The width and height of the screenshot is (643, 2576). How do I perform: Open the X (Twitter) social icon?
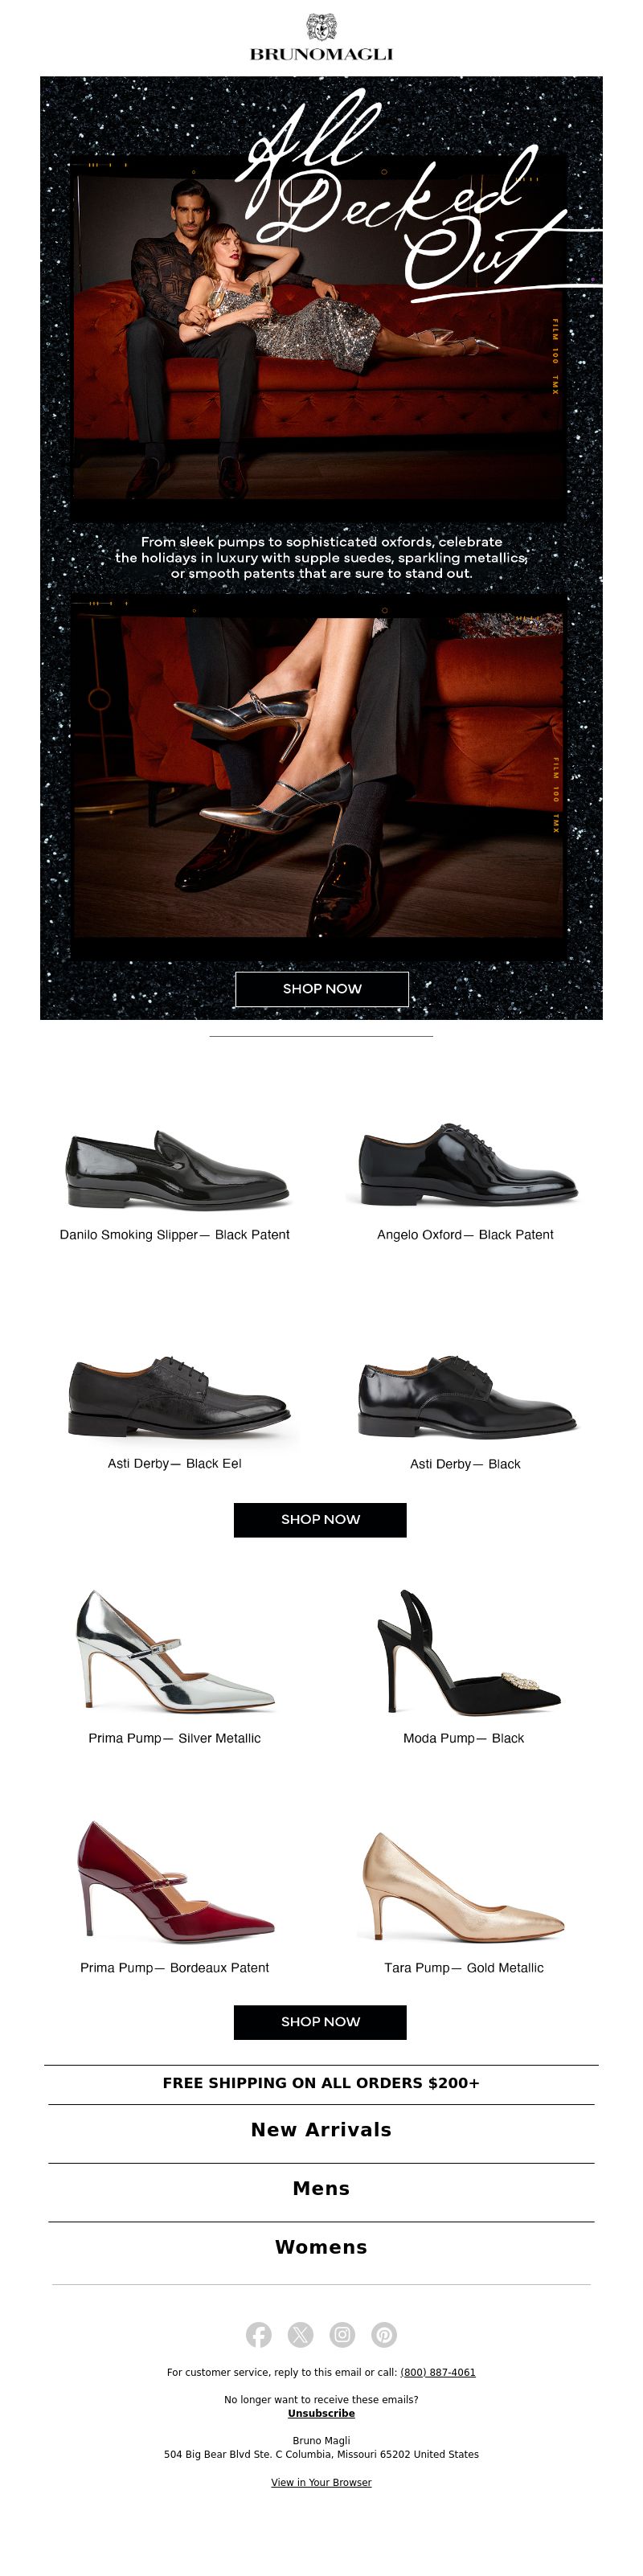click(x=300, y=2334)
